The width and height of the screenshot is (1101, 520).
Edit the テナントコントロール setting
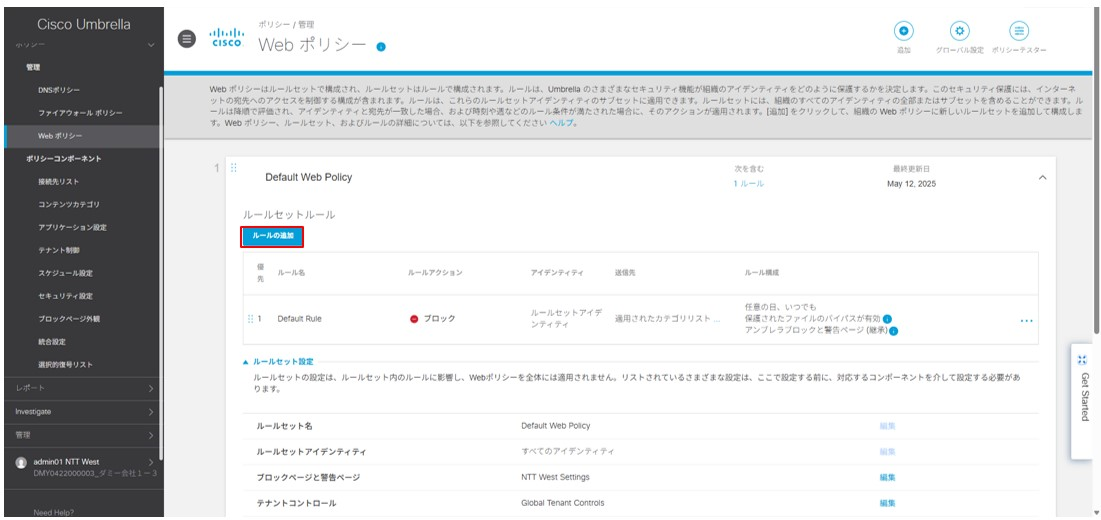[888, 503]
